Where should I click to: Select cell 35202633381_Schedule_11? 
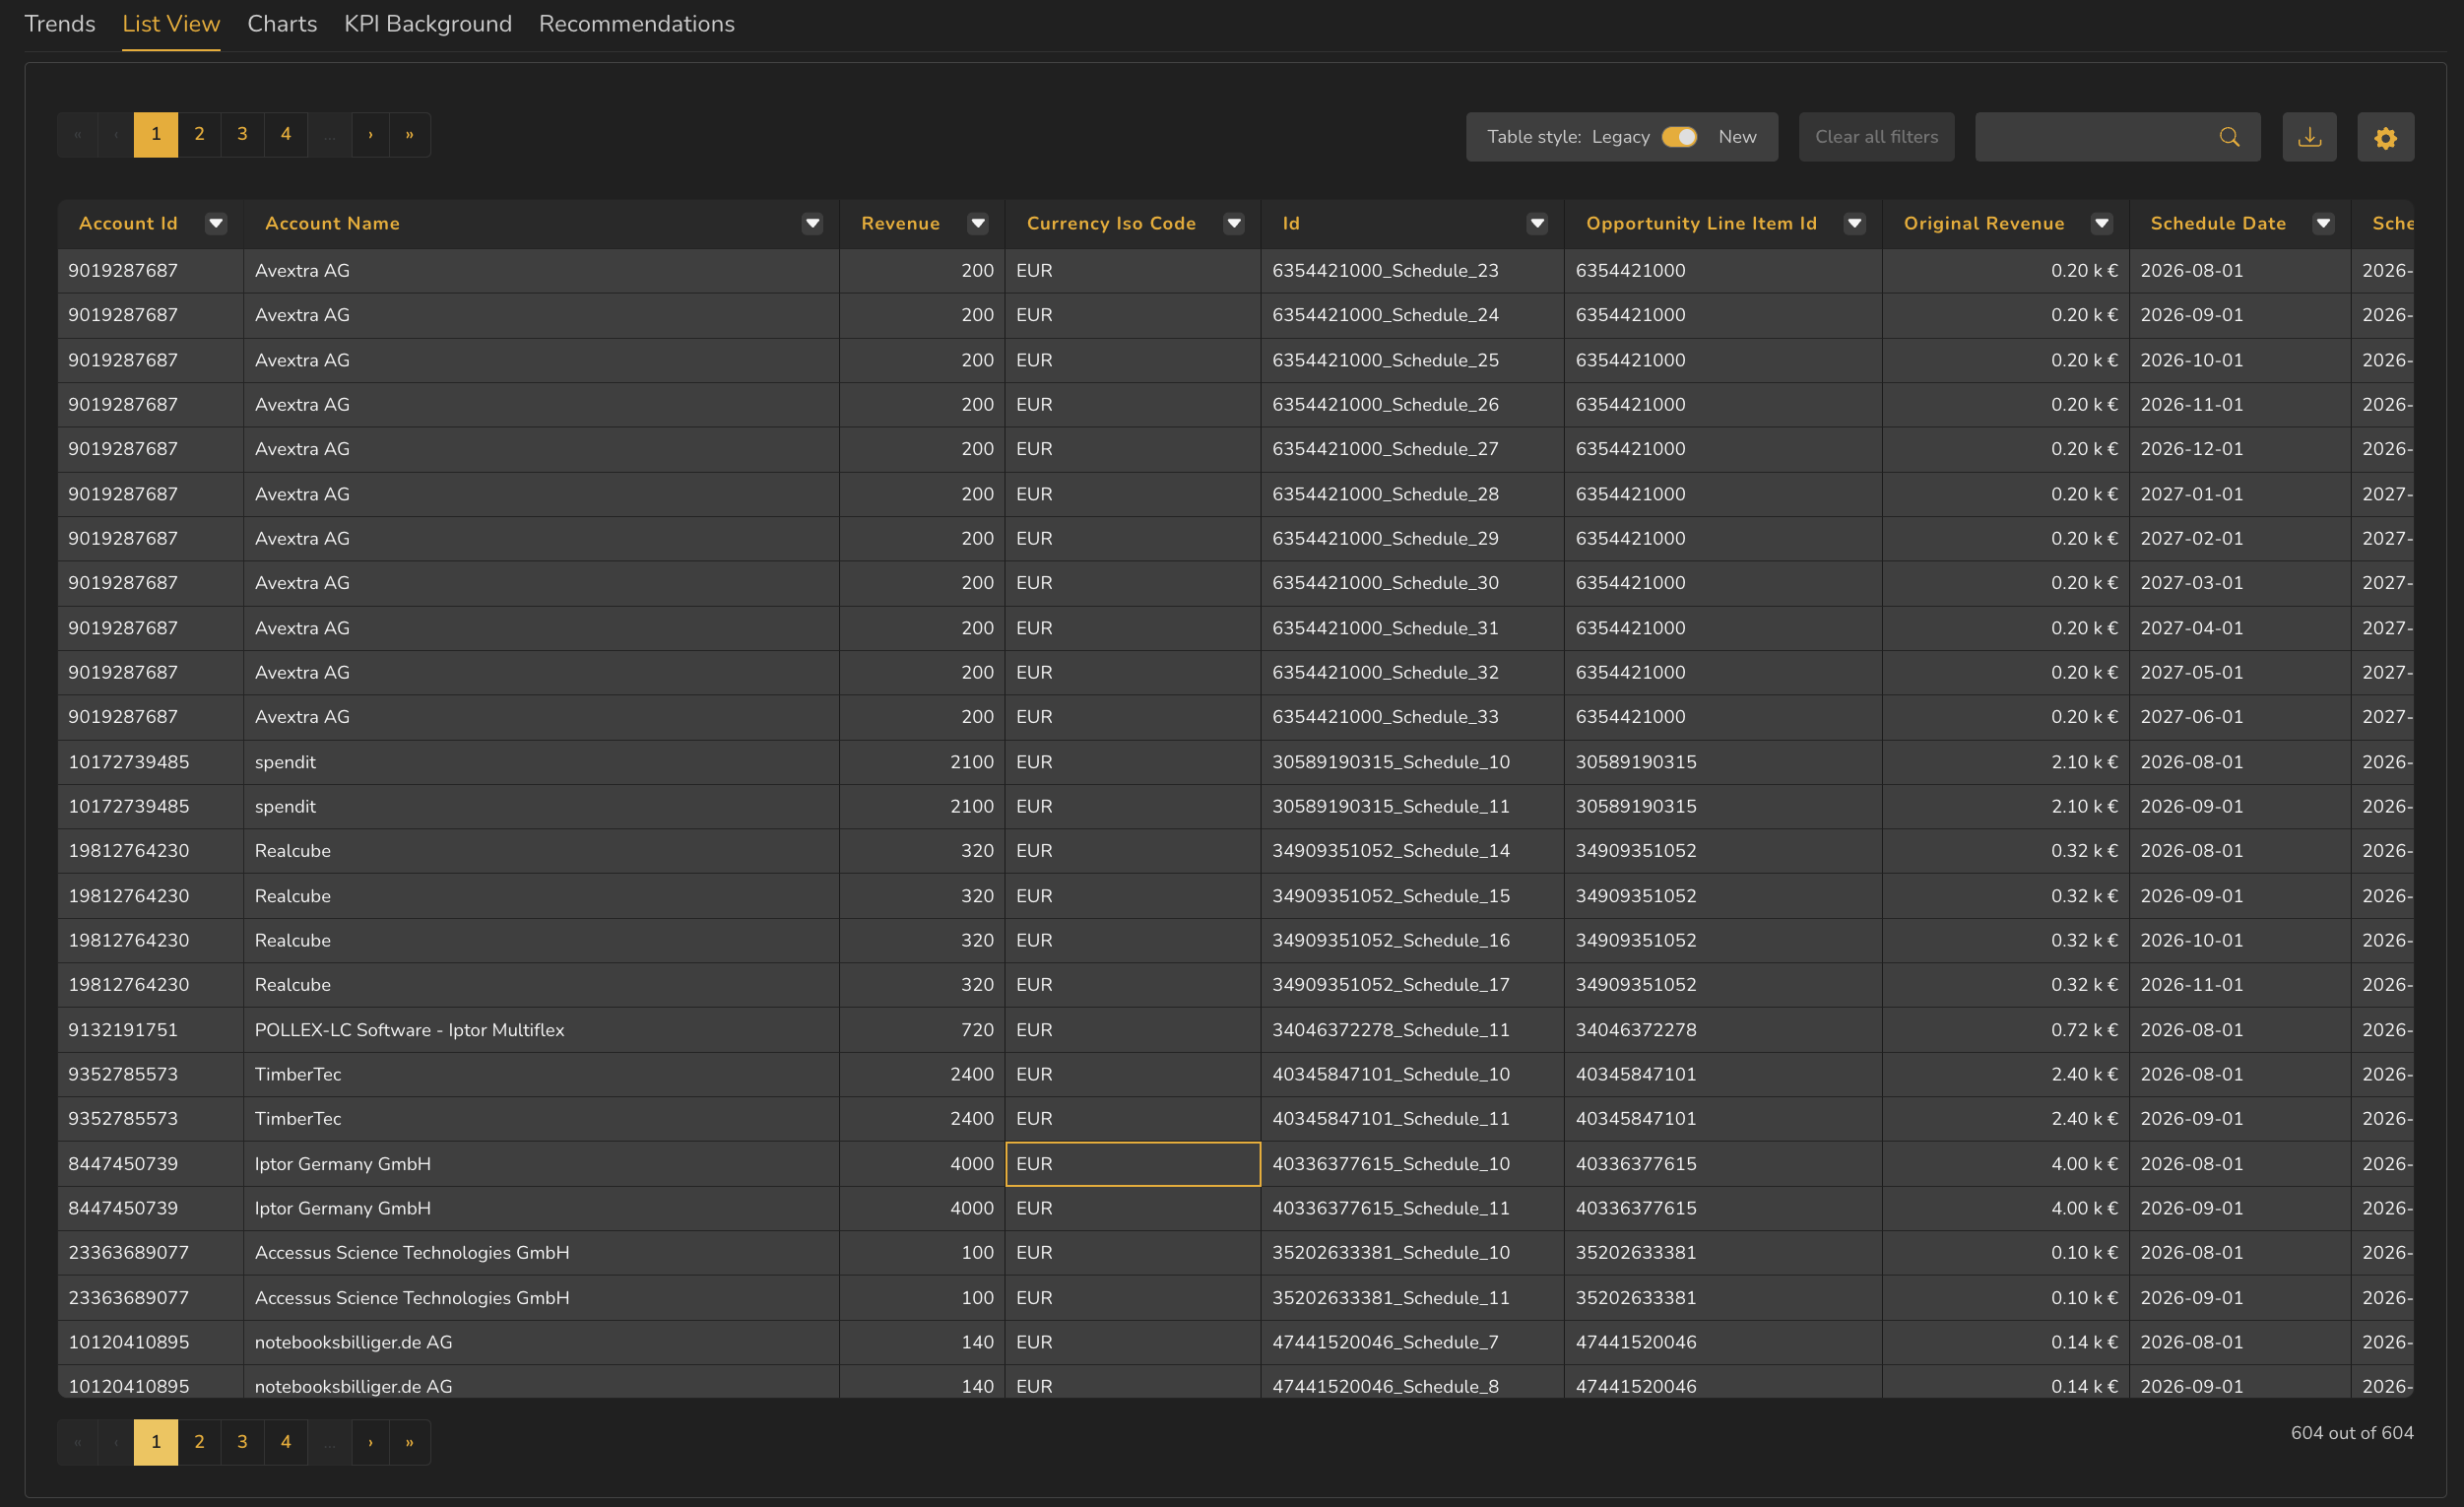tap(1412, 1298)
